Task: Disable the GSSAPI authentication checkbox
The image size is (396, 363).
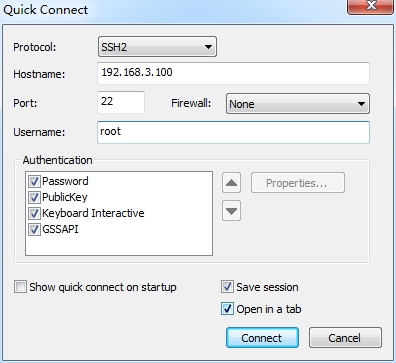Action: (34, 229)
